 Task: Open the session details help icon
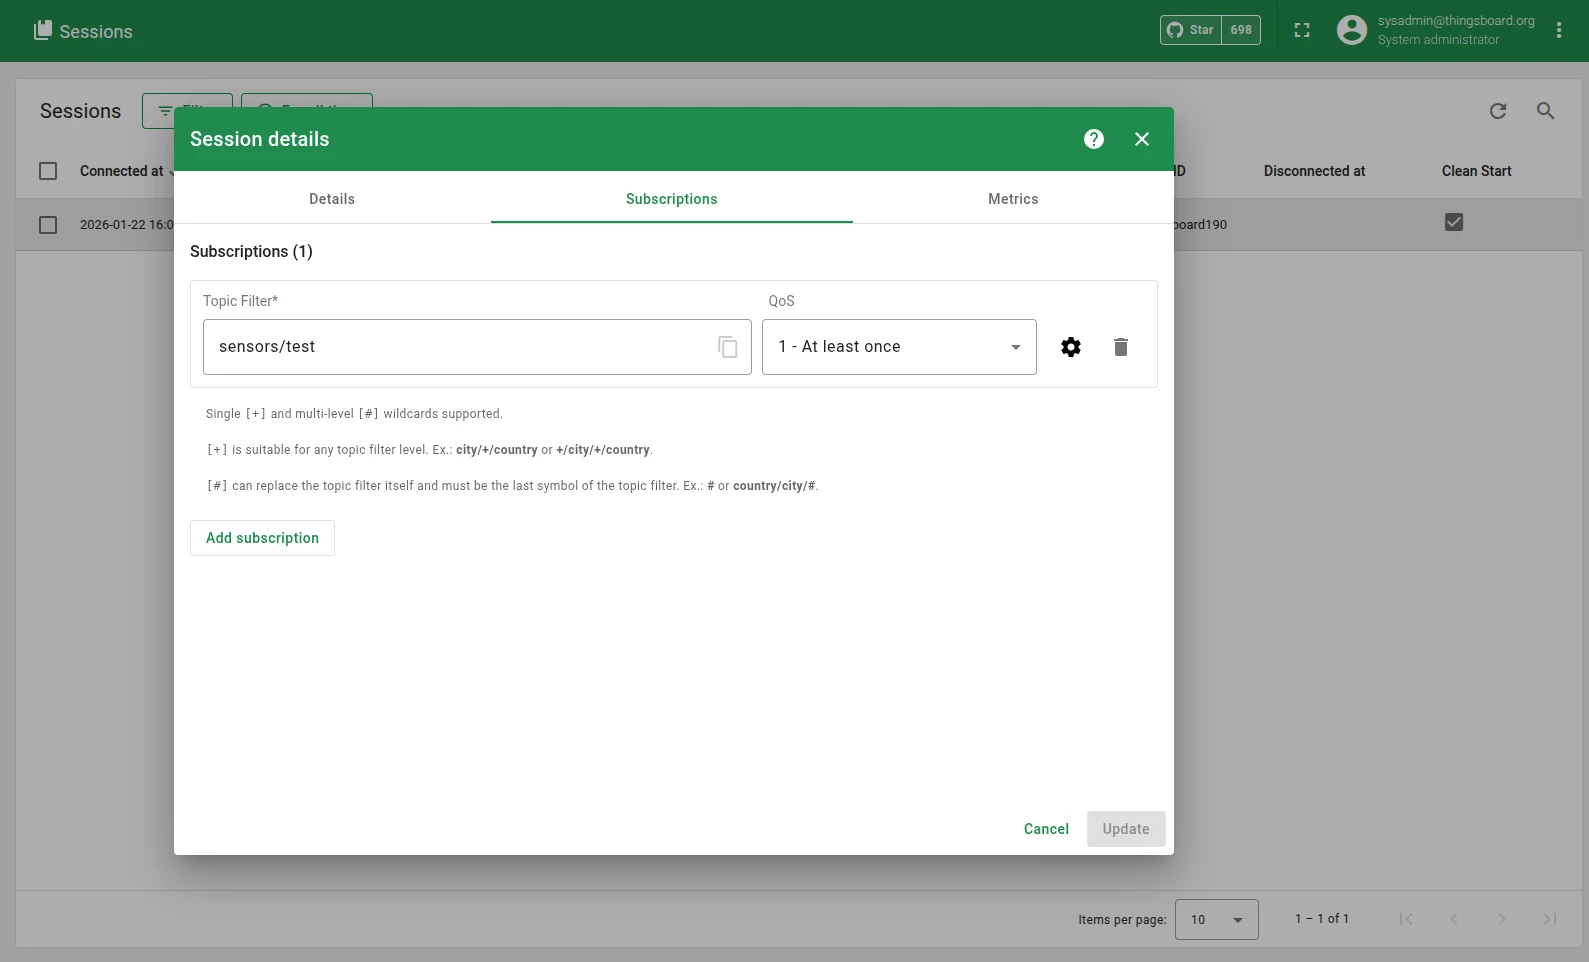(x=1094, y=139)
